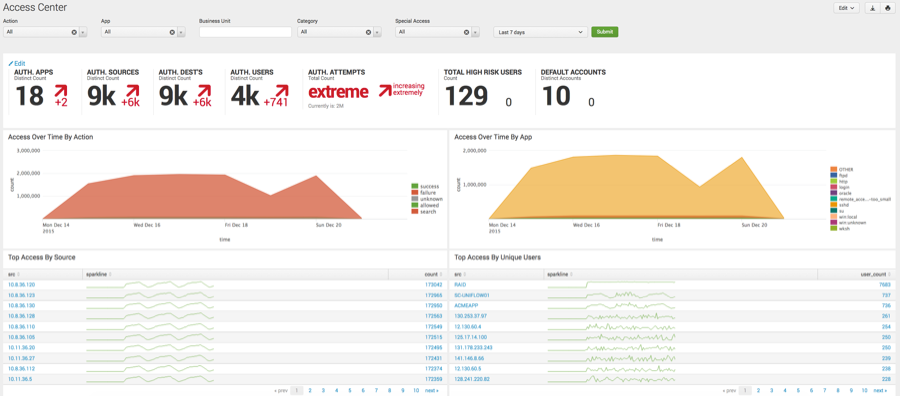The width and height of the screenshot is (900, 397).
Task: Click the green Submit button
Action: point(604,32)
